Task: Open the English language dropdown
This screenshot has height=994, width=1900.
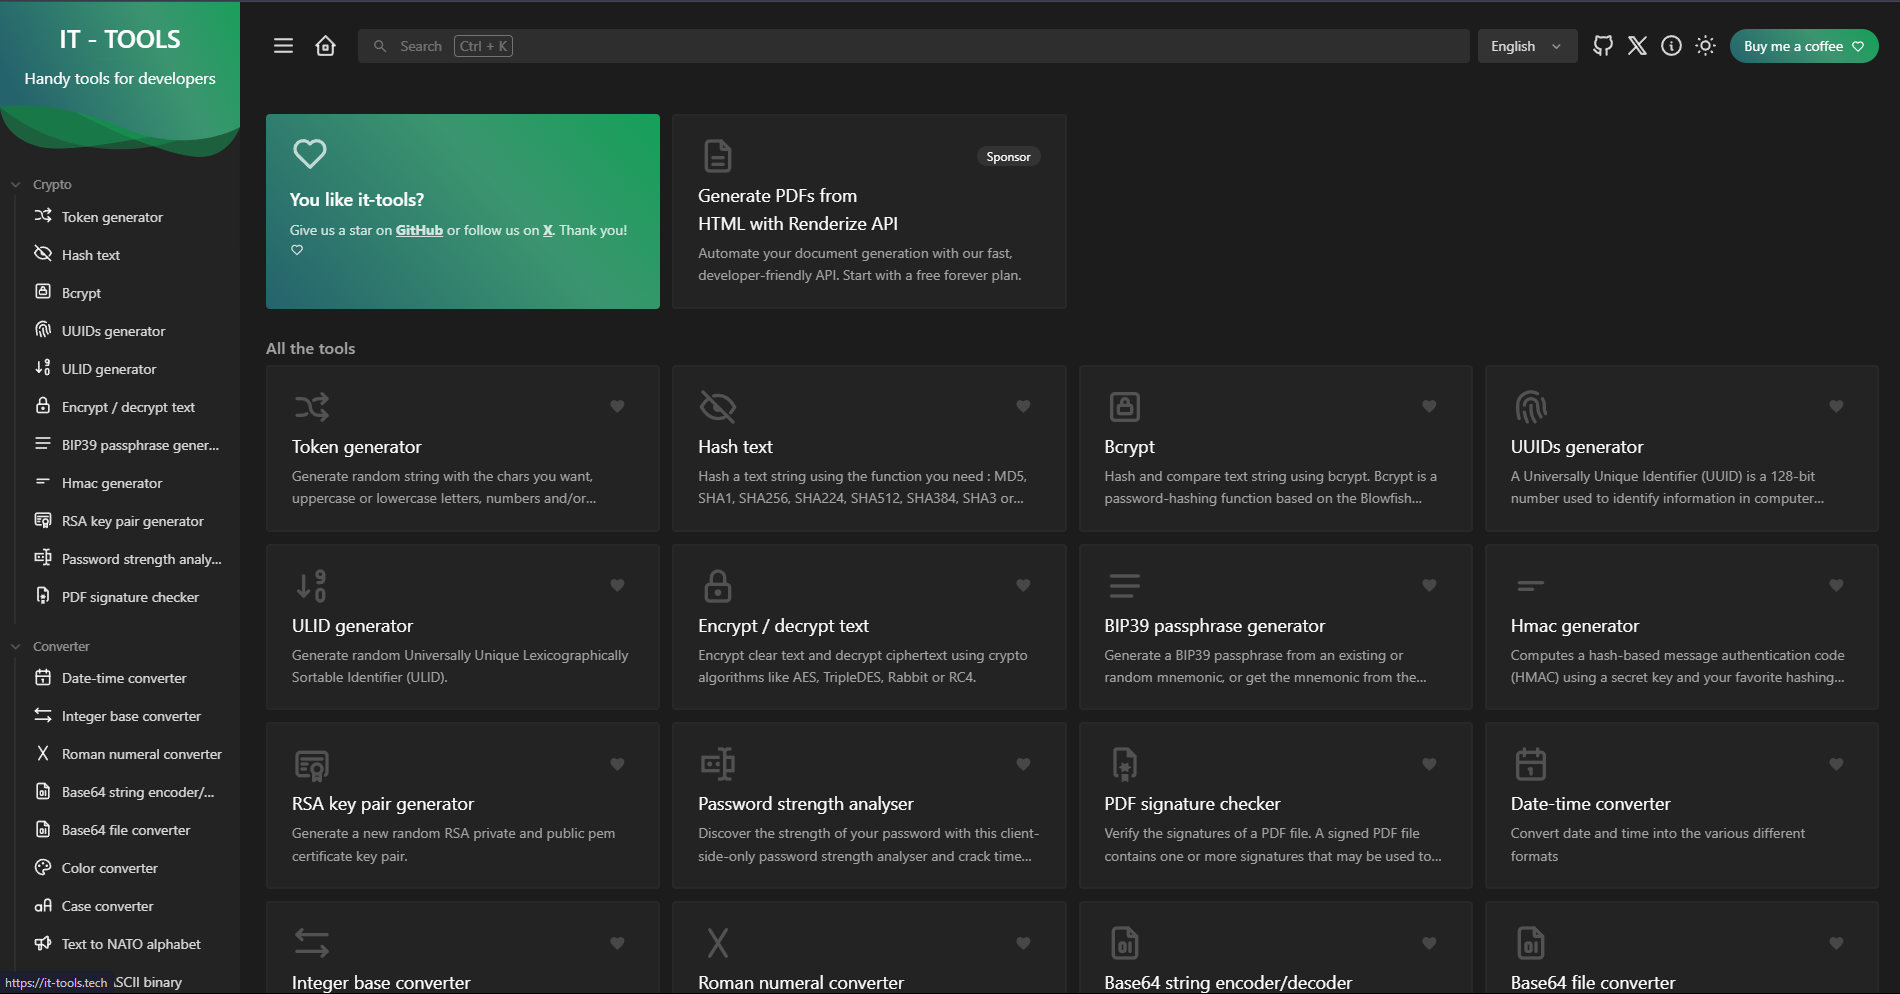Action: tap(1526, 46)
